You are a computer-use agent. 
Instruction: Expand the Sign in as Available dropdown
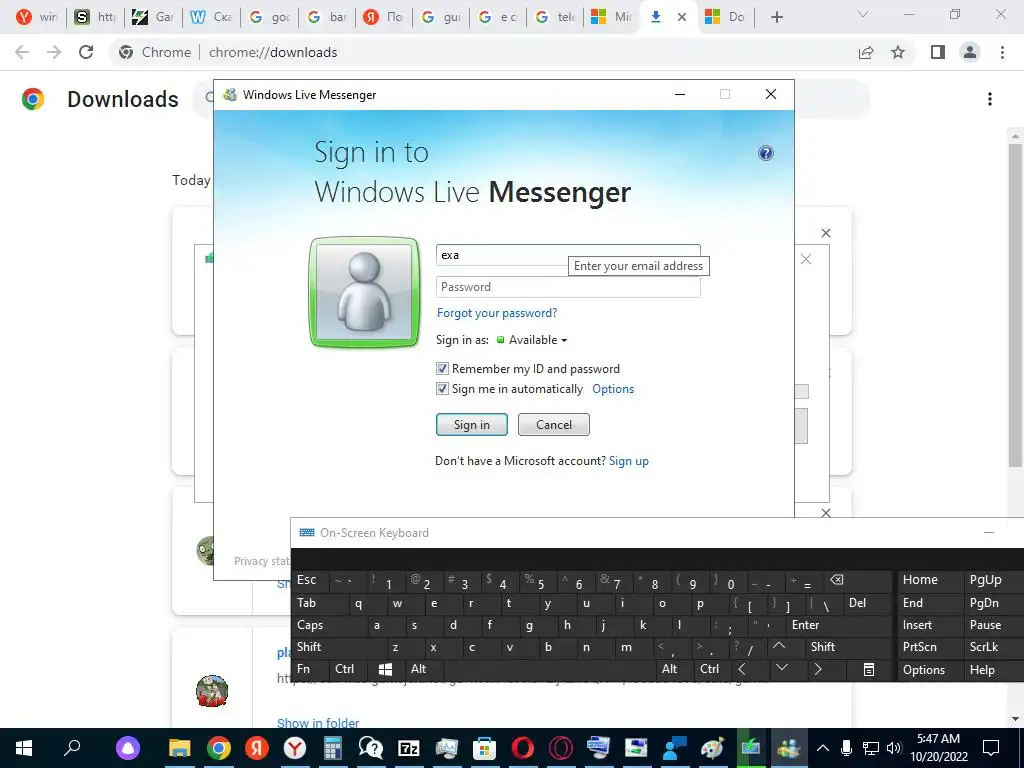(532, 340)
